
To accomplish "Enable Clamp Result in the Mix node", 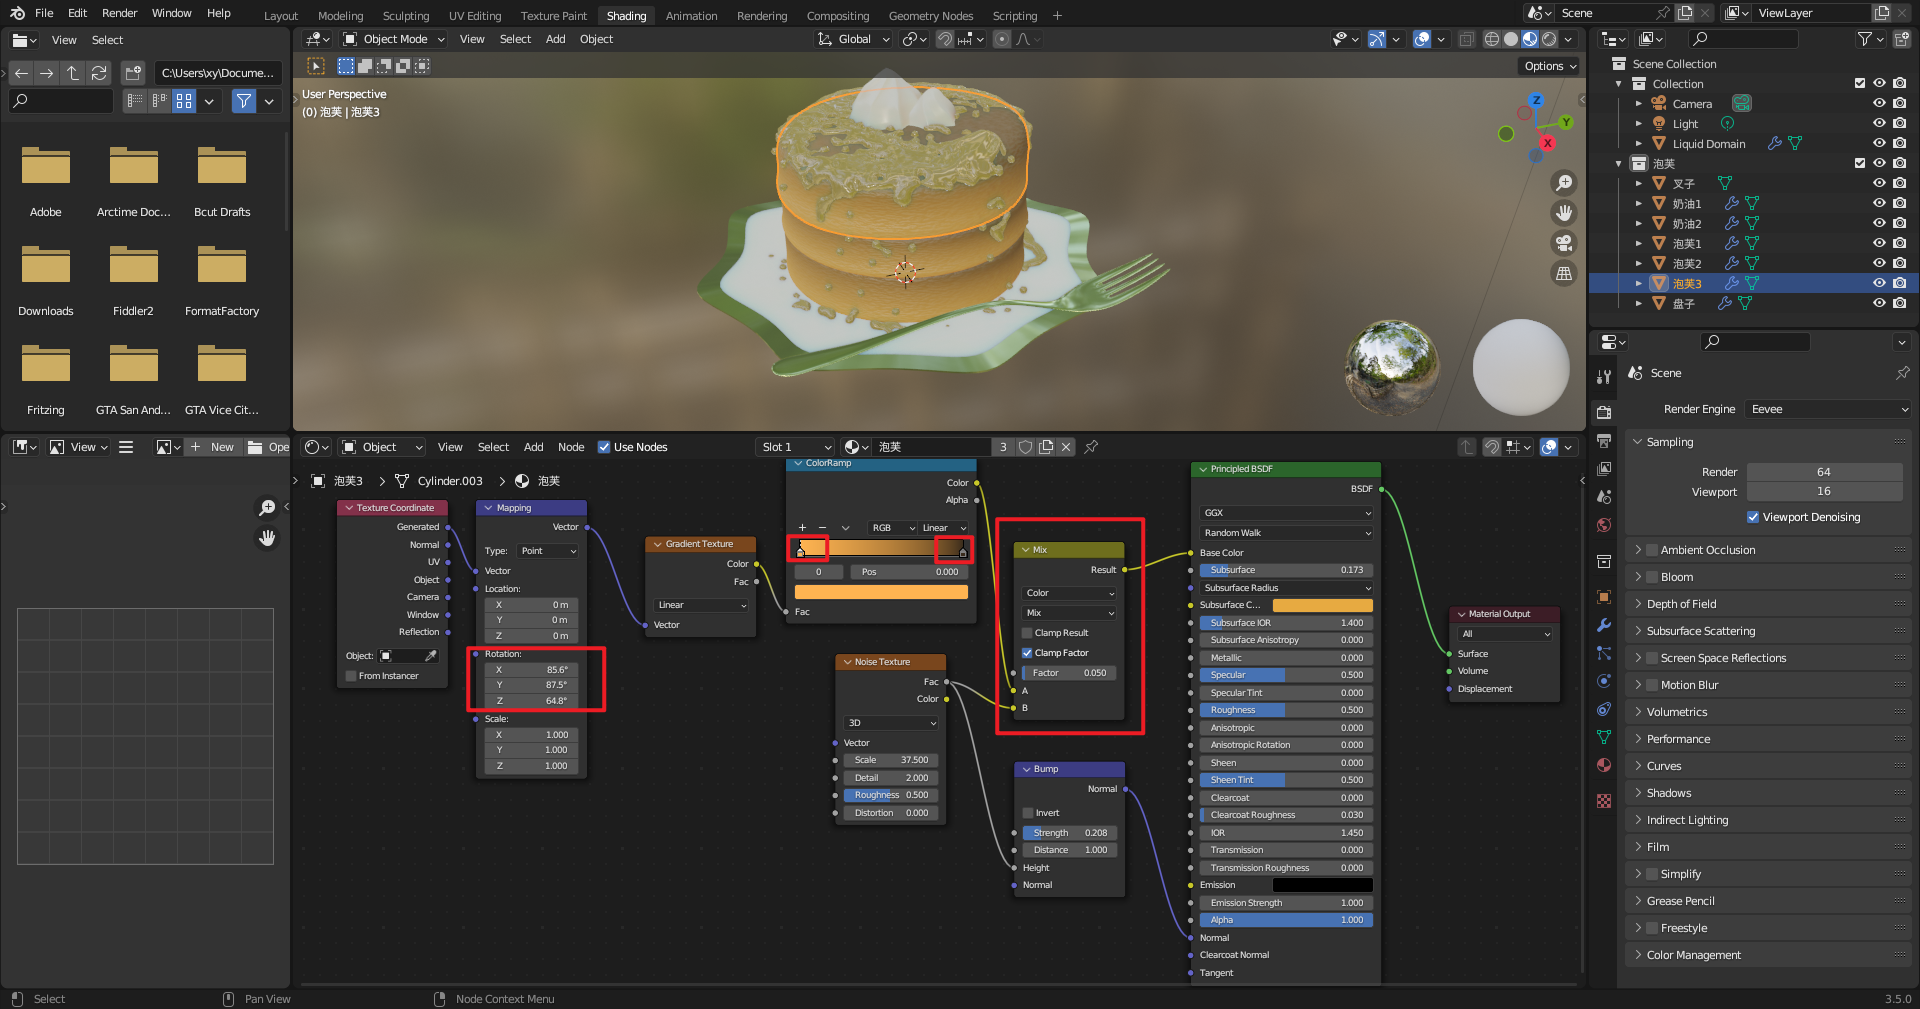I will [1027, 633].
